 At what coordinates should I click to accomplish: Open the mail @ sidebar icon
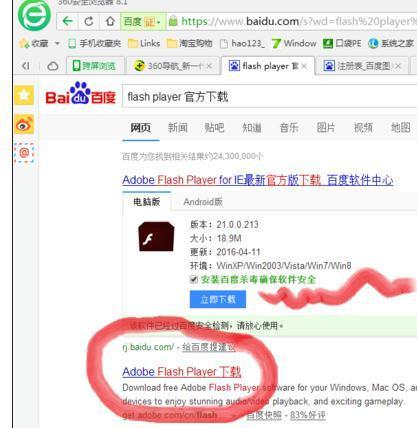[x=24, y=153]
